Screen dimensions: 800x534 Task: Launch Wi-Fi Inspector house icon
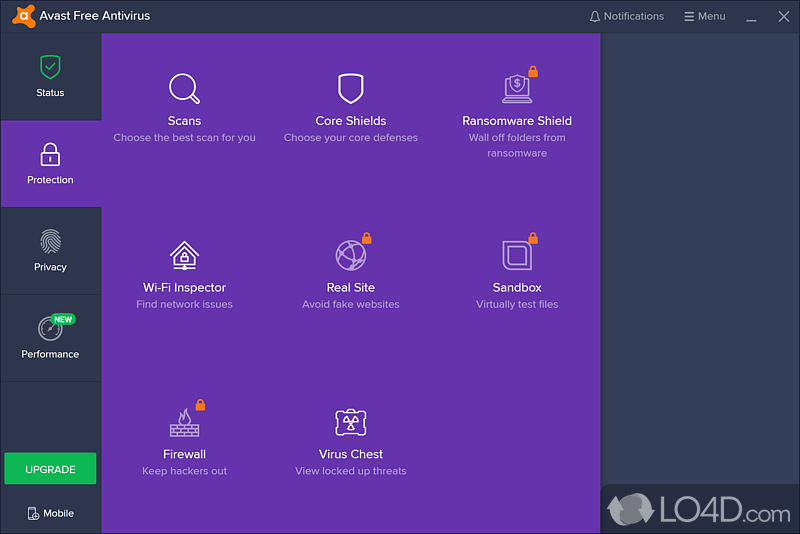tap(184, 255)
